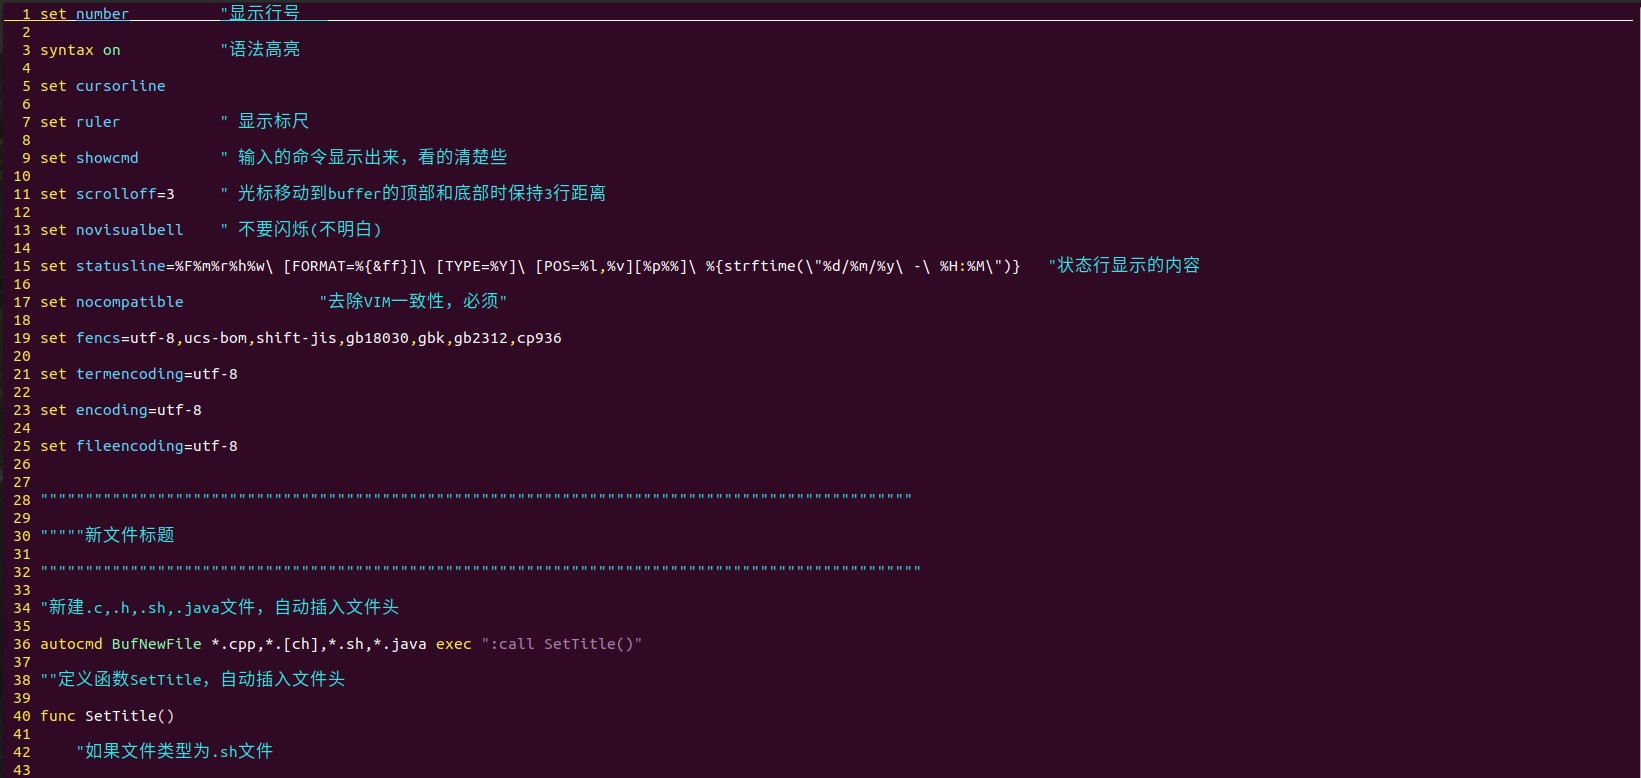Click line number 43 in the gutter
This screenshot has width=1641, height=778.
click(22, 770)
